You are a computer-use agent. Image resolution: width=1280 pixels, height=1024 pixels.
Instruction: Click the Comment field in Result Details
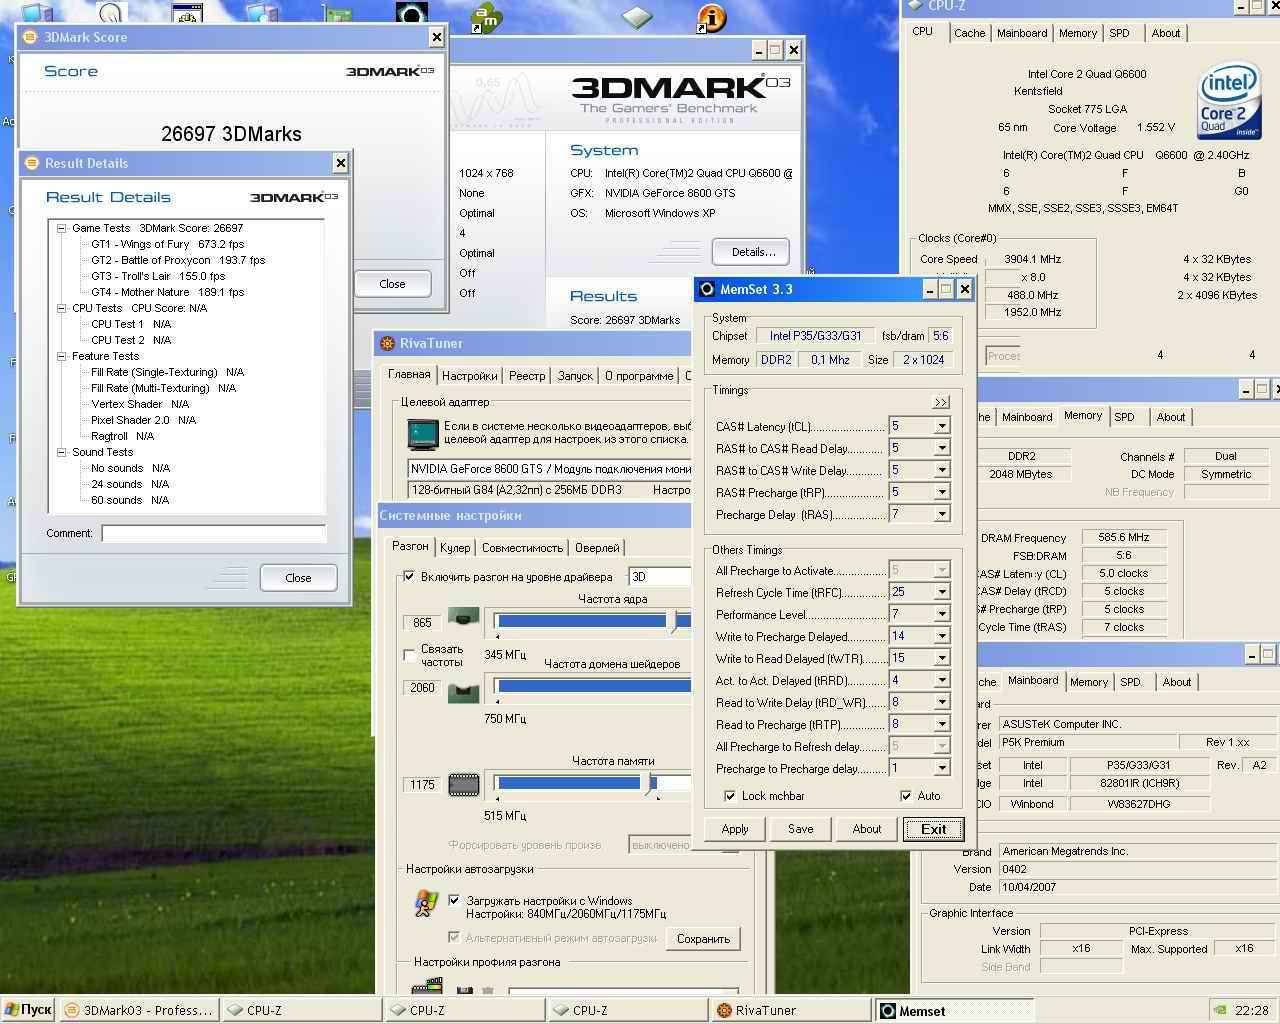pyautogui.click(x=214, y=533)
